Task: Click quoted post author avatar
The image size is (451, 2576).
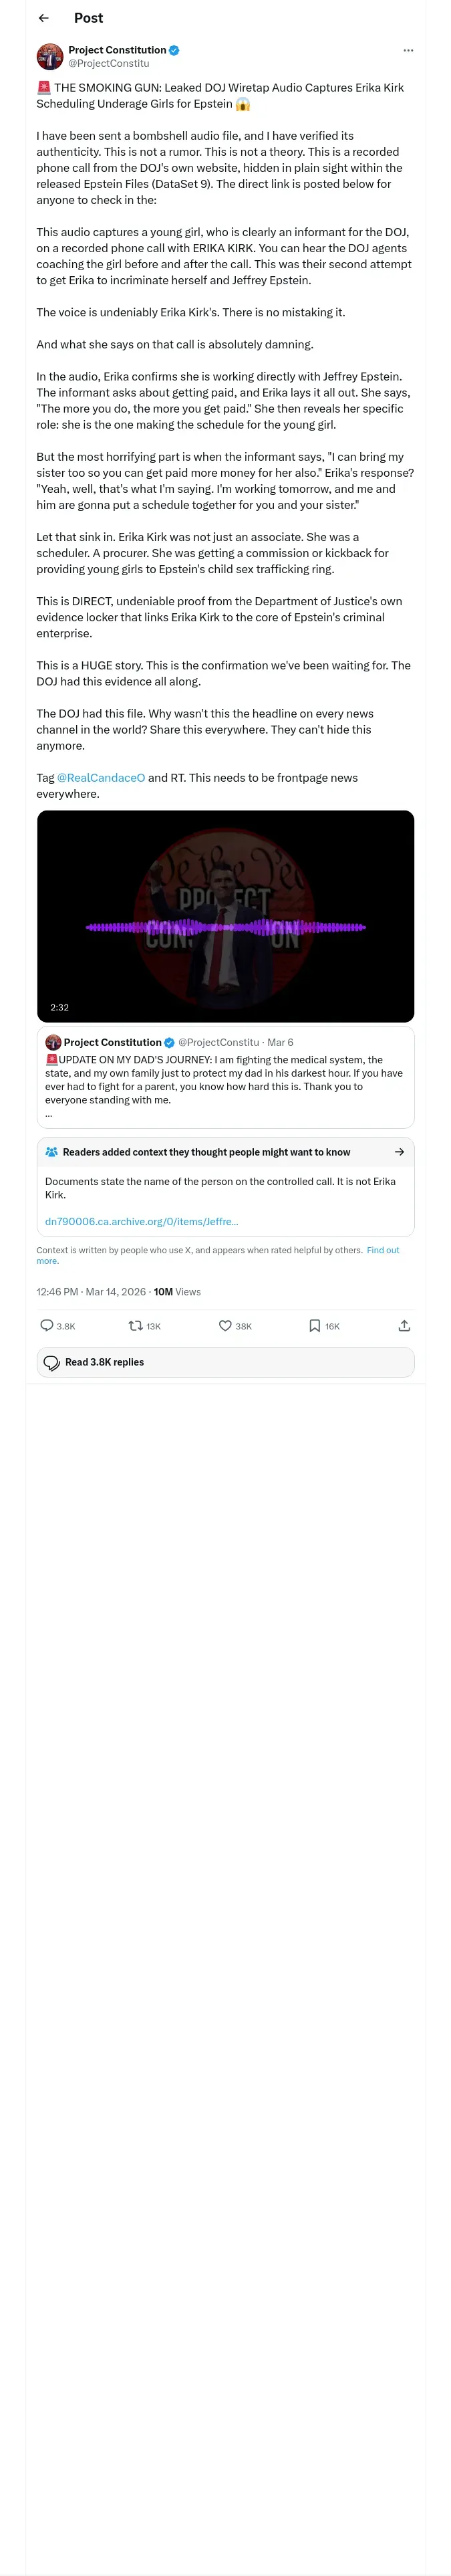Action: point(53,1042)
